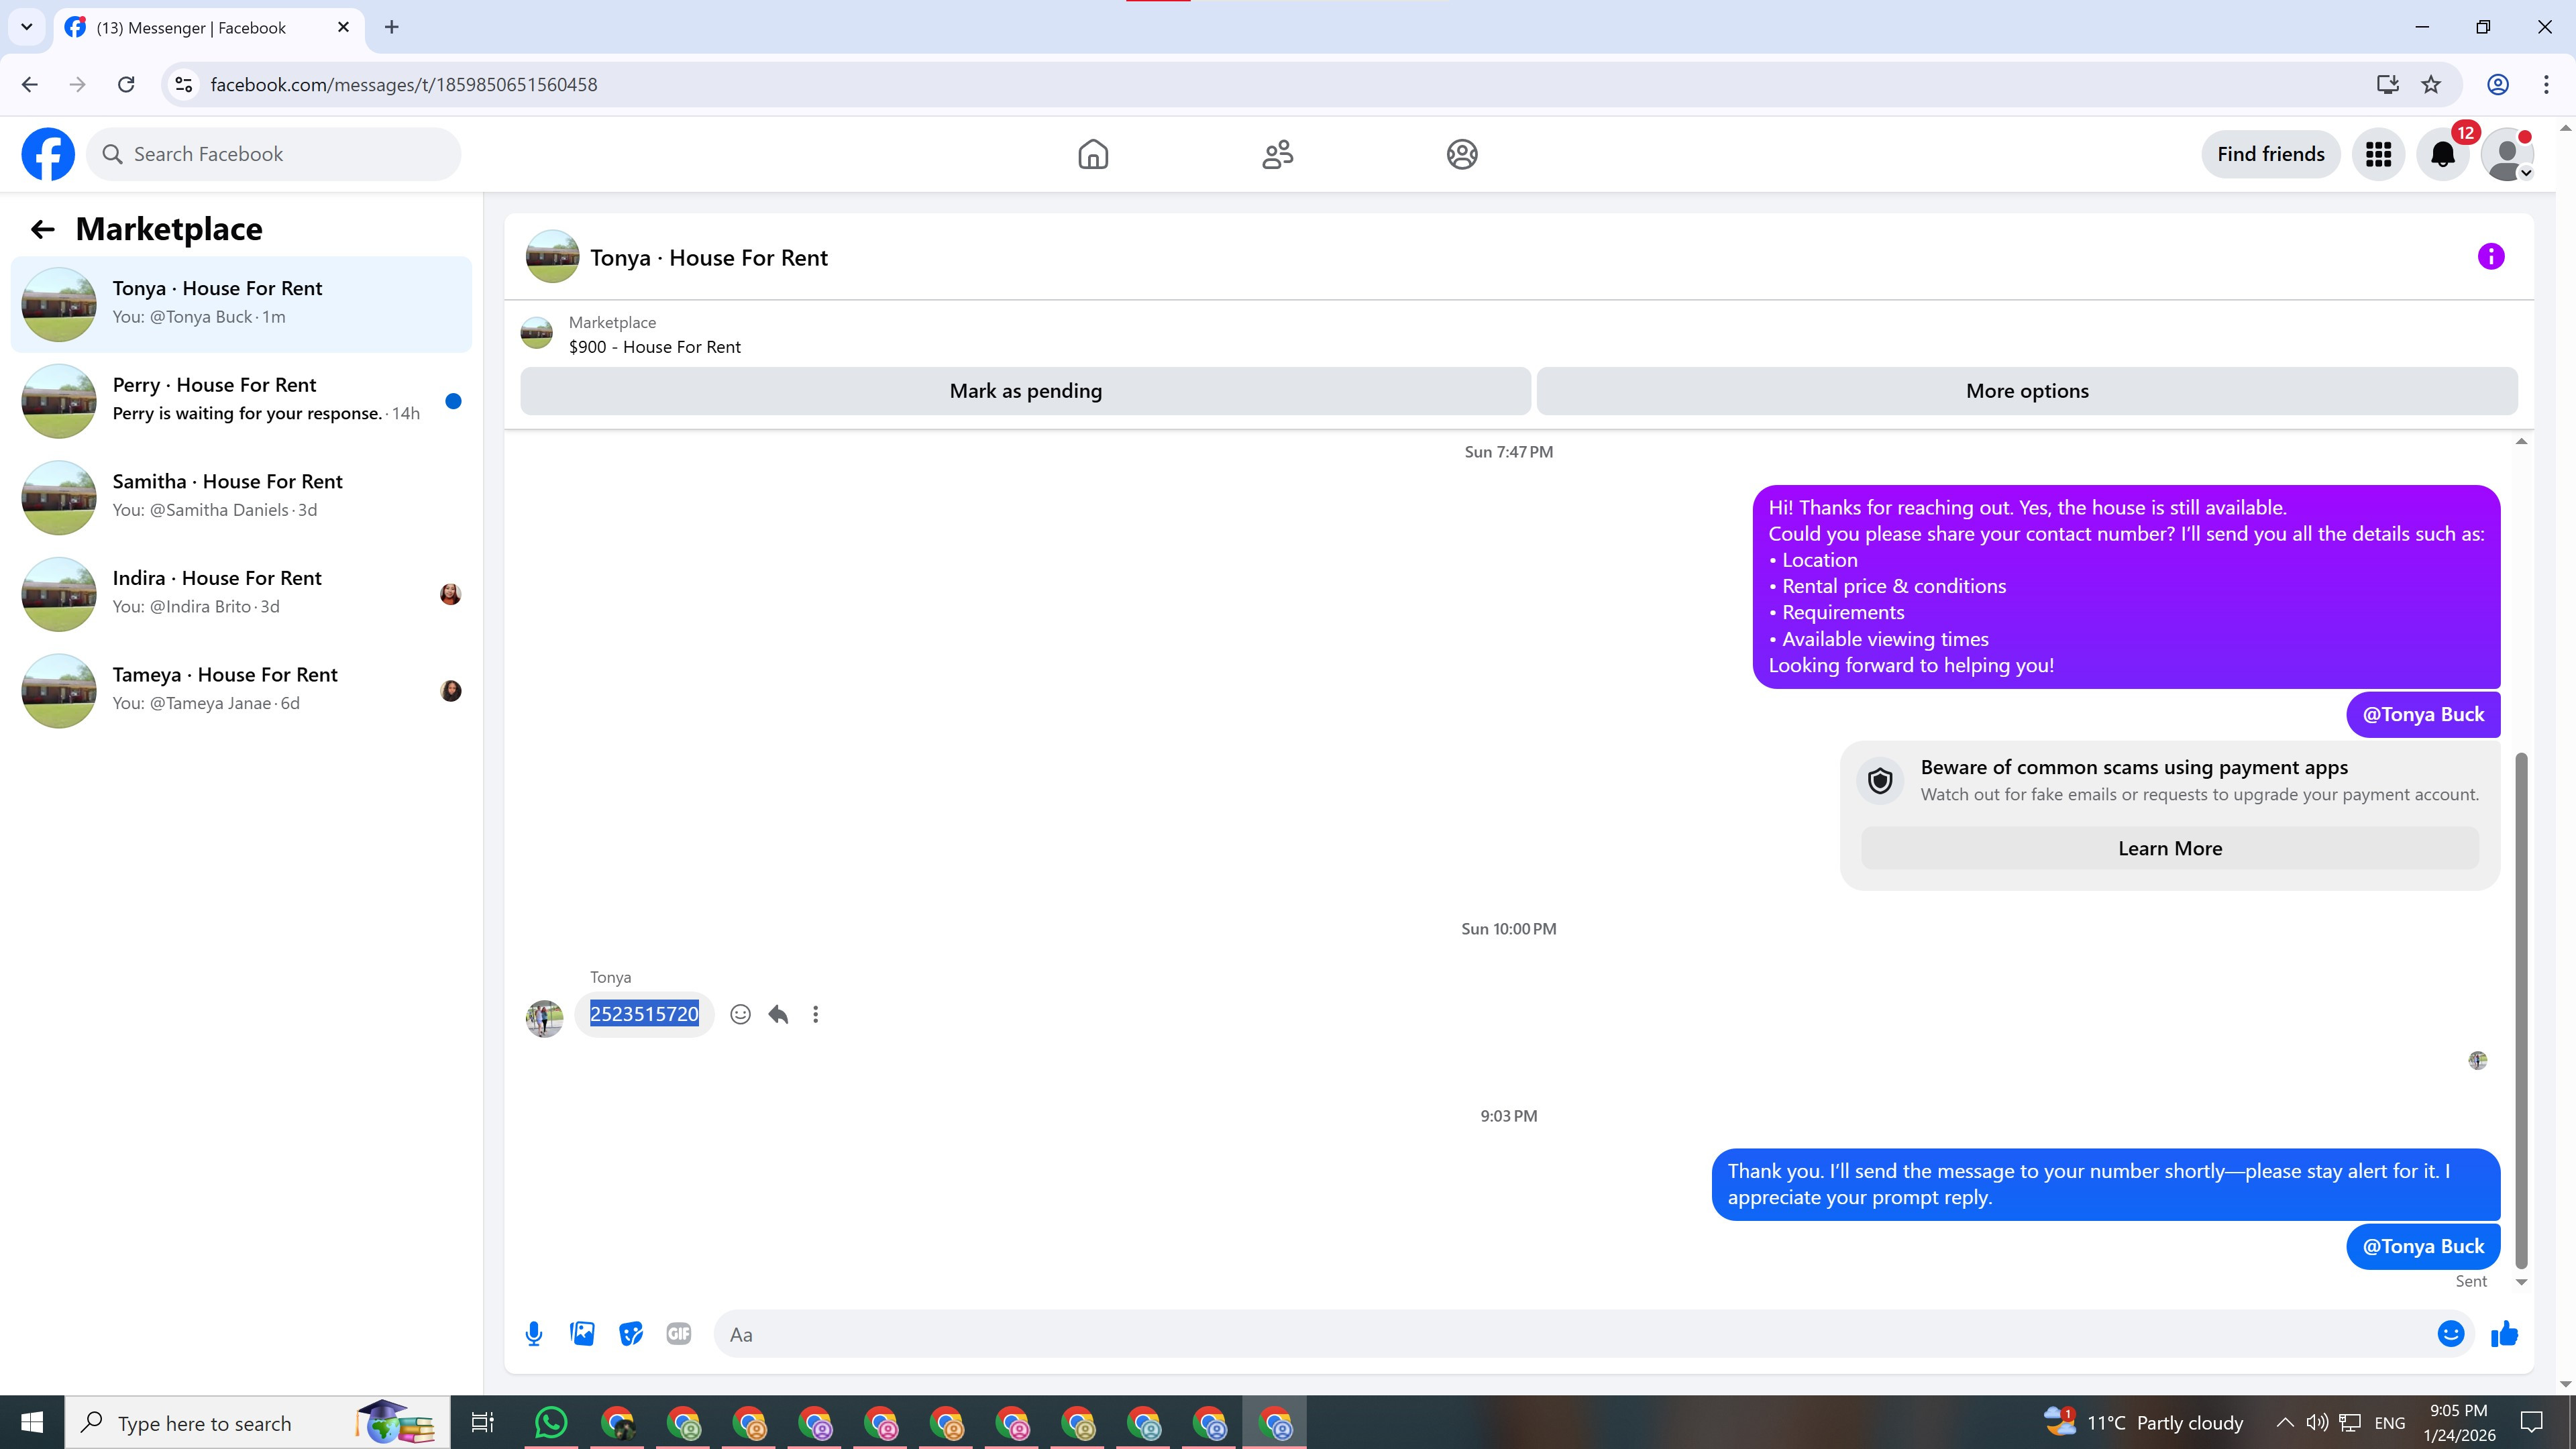Open the GIF picker
This screenshot has width=2576, height=1449.
(x=679, y=1334)
